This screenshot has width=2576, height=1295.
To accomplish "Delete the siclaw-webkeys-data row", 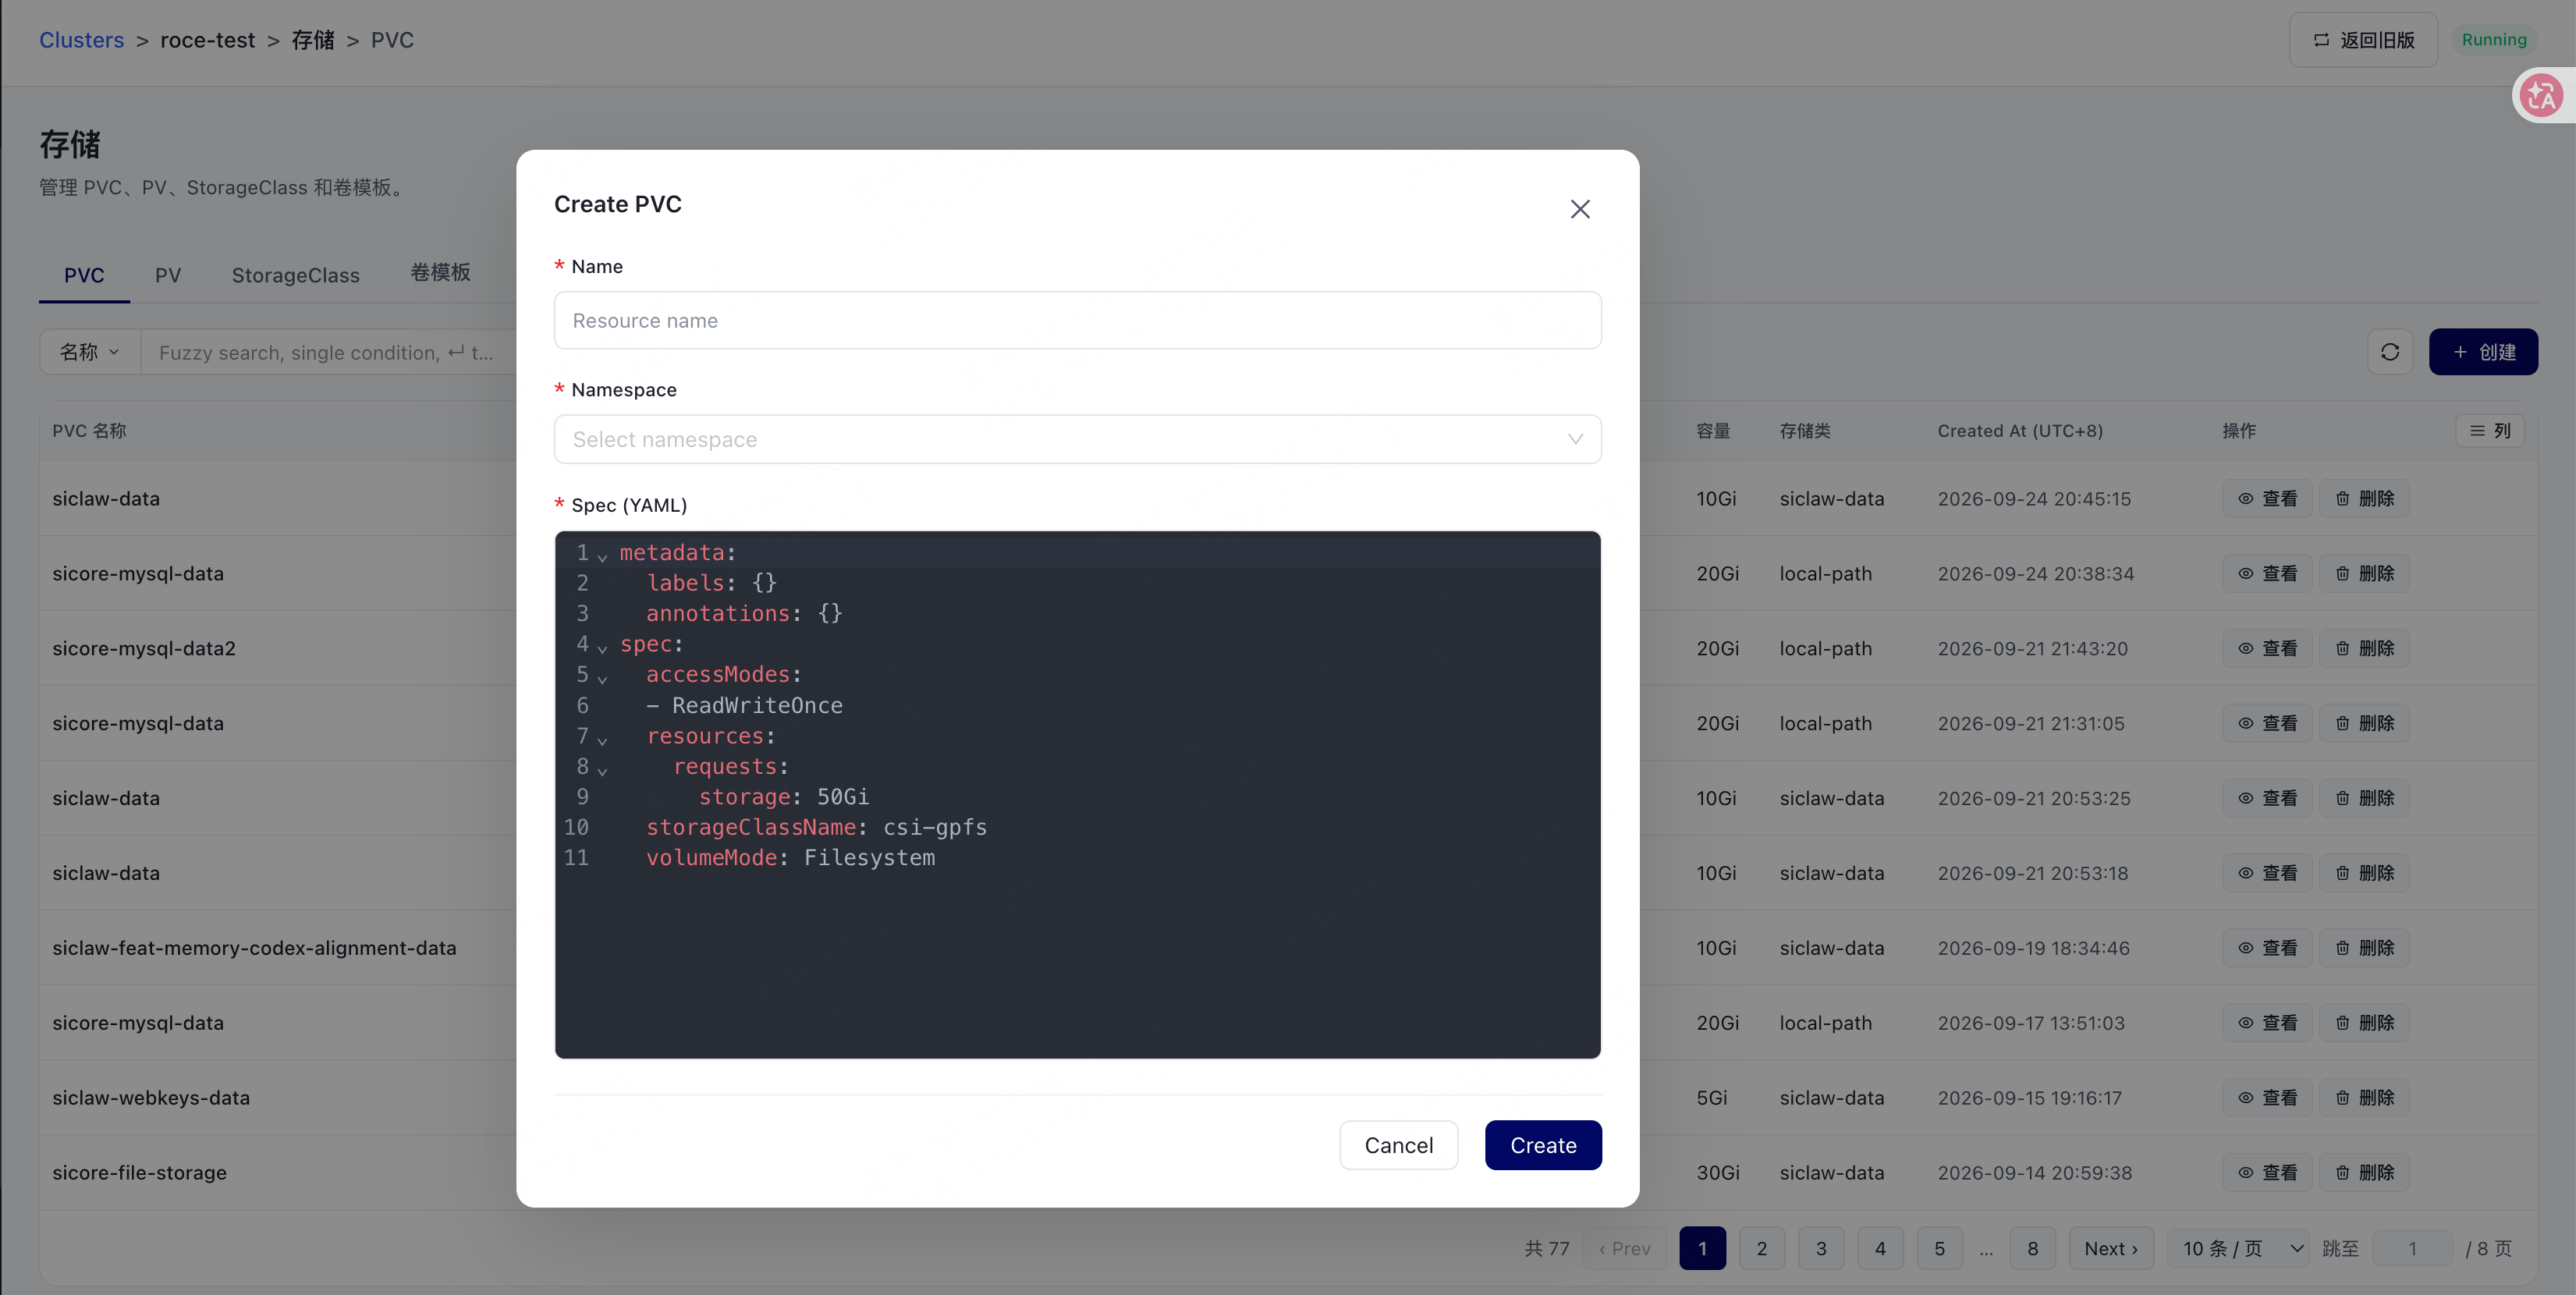I will pyautogui.click(x=2364, y=1098).
